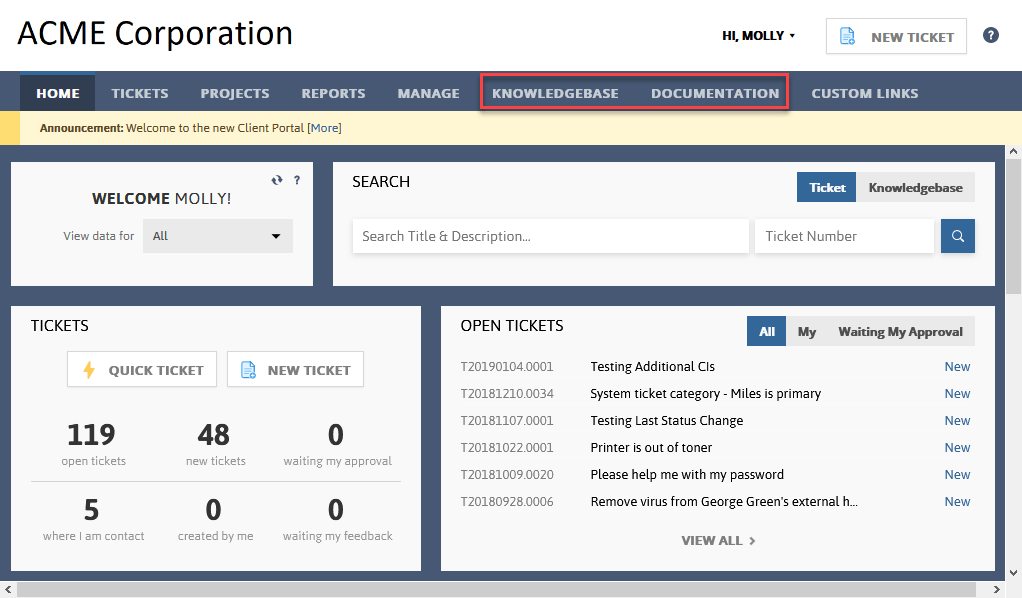
Task: Open the Hi, Molly user menu
Action: coord(759,36)
